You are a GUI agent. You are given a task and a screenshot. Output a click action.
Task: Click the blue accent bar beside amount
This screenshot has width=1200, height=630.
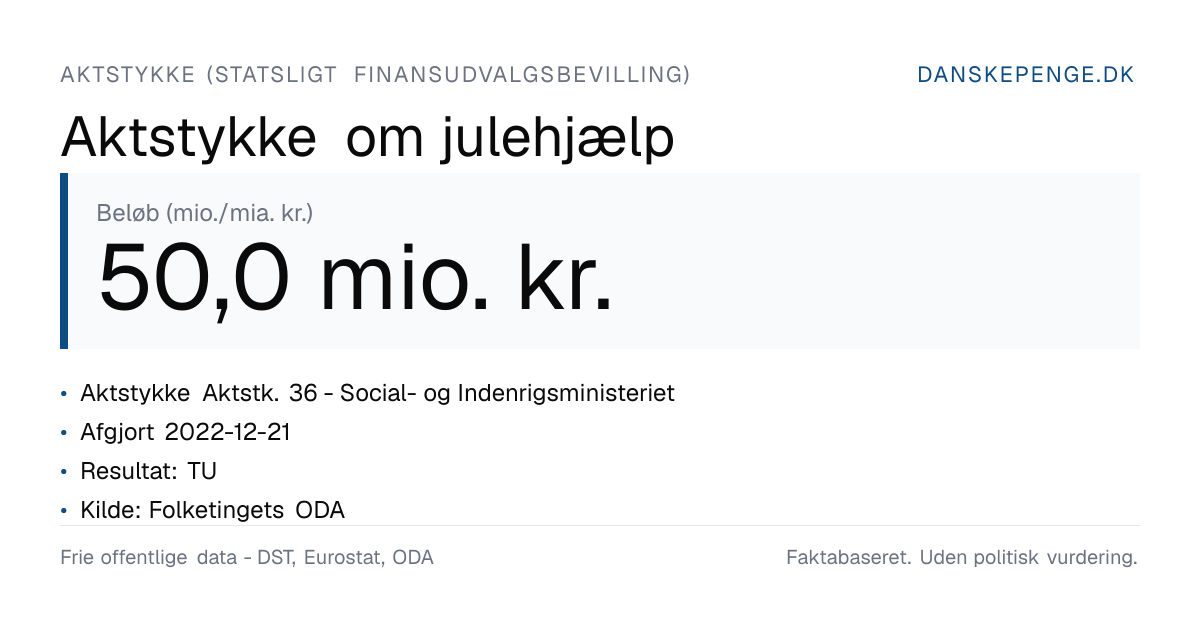point(64,261)
